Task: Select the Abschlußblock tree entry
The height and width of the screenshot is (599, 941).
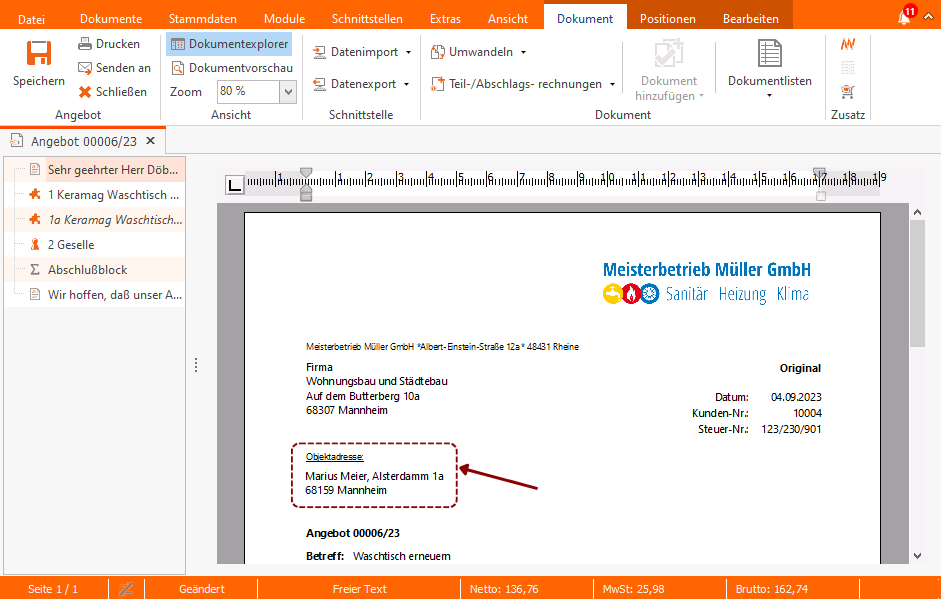Action: click(87, 270)
